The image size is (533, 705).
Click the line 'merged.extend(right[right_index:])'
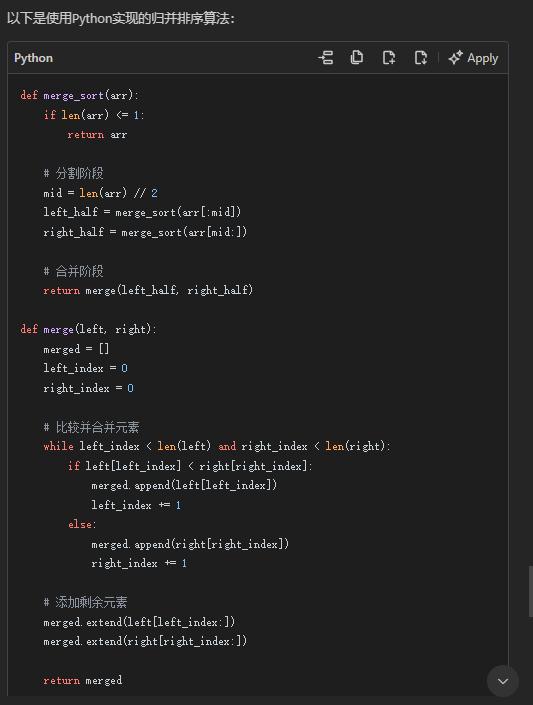click(x=145, y=642)
